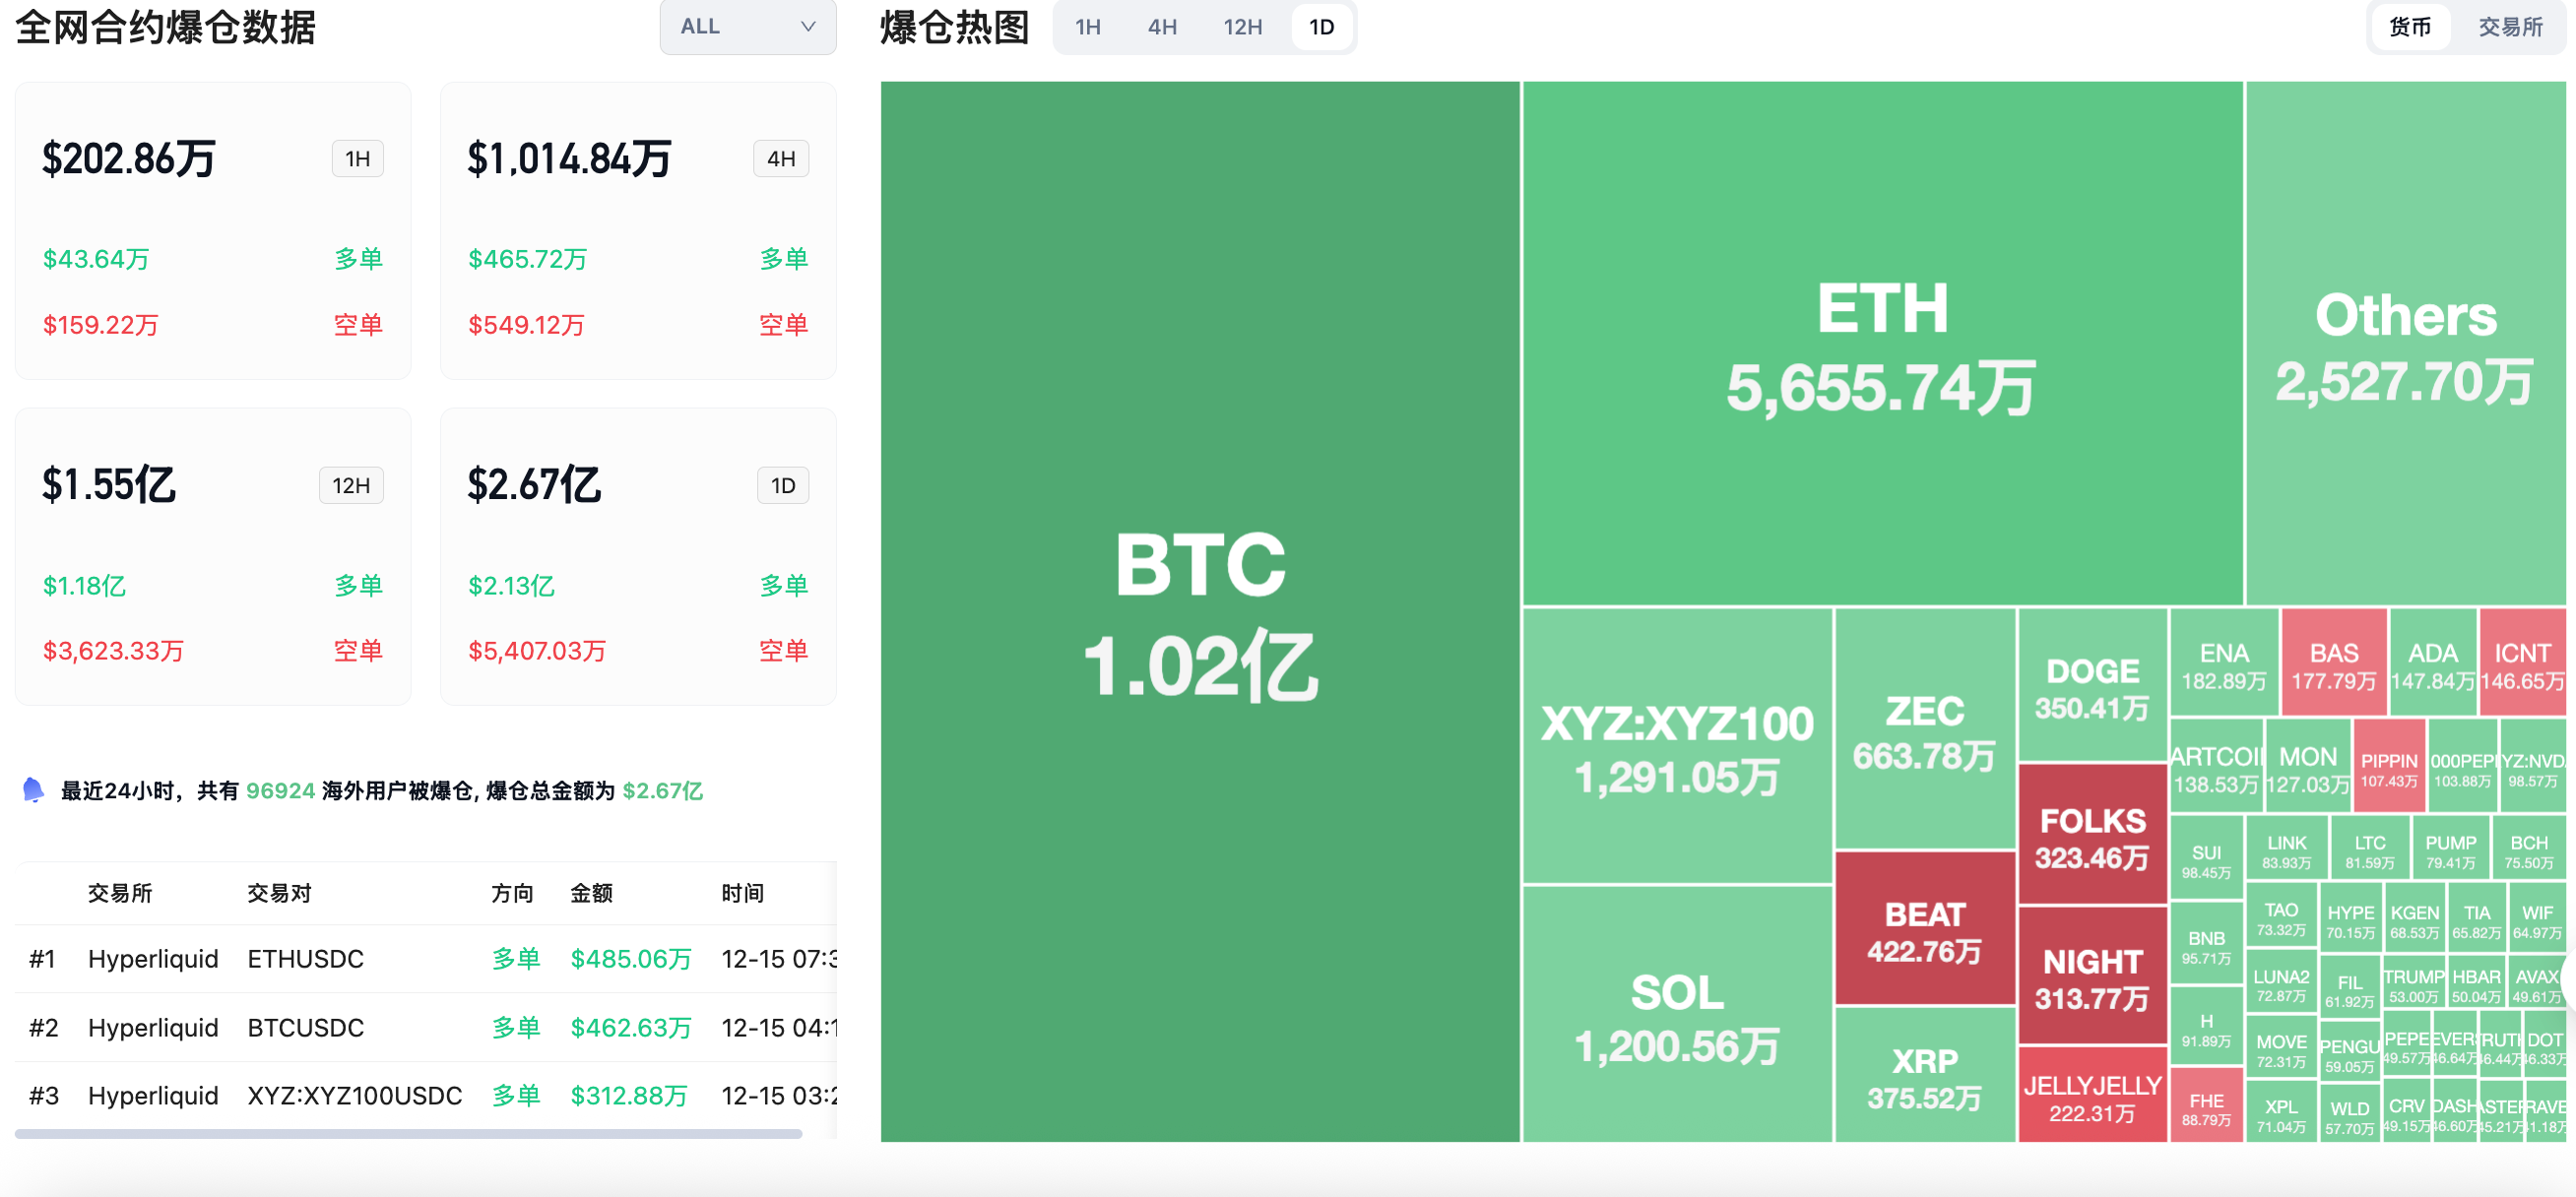Switch heatmap to 1H timeframe
The height and width of the screenshot is (1197, 2576).
(x=1087, y=27)
